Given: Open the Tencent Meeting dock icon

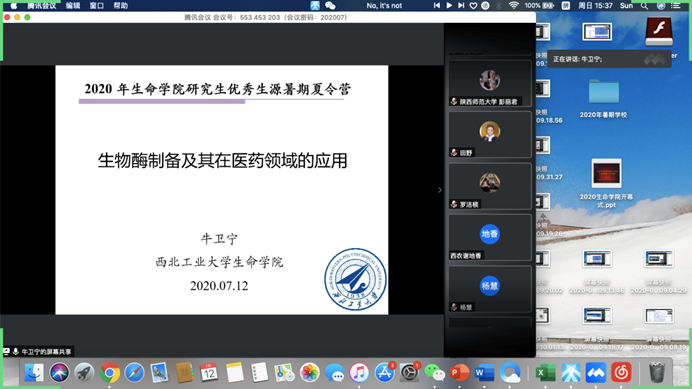Looking at the screenshot, I should (596, 373).
